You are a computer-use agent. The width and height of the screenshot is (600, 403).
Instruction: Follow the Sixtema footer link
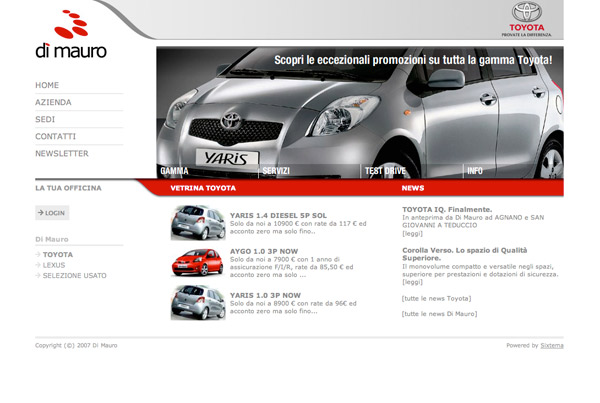pyautogui.click(x=552, y=345)
